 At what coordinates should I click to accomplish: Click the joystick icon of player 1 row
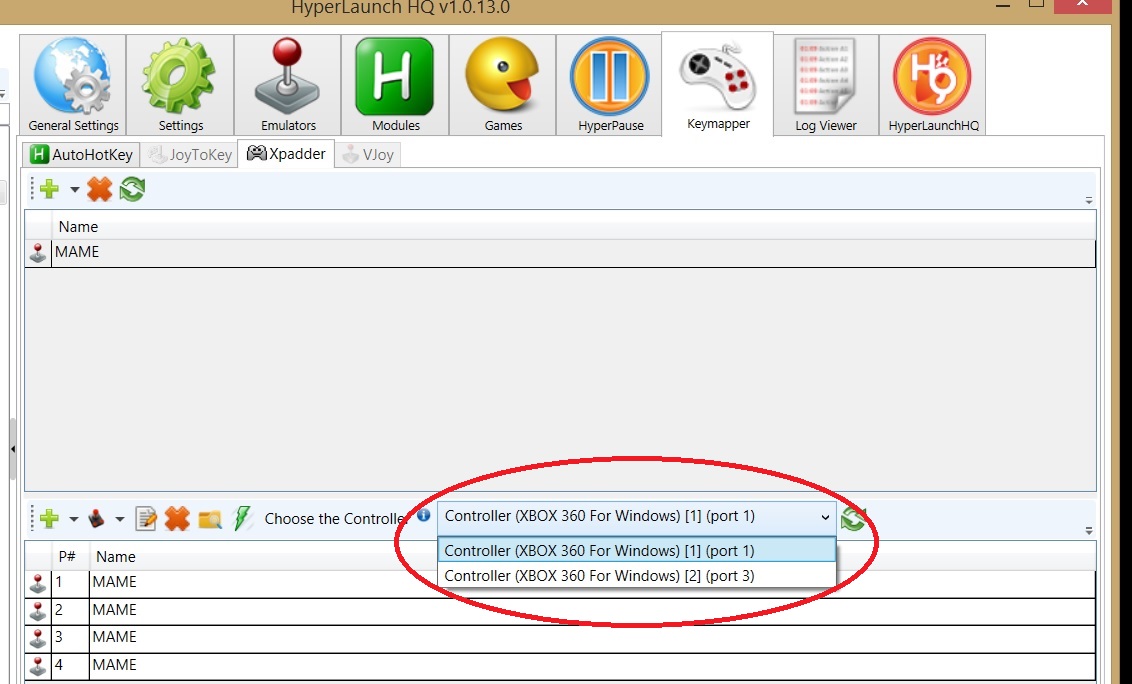point(38,584)
